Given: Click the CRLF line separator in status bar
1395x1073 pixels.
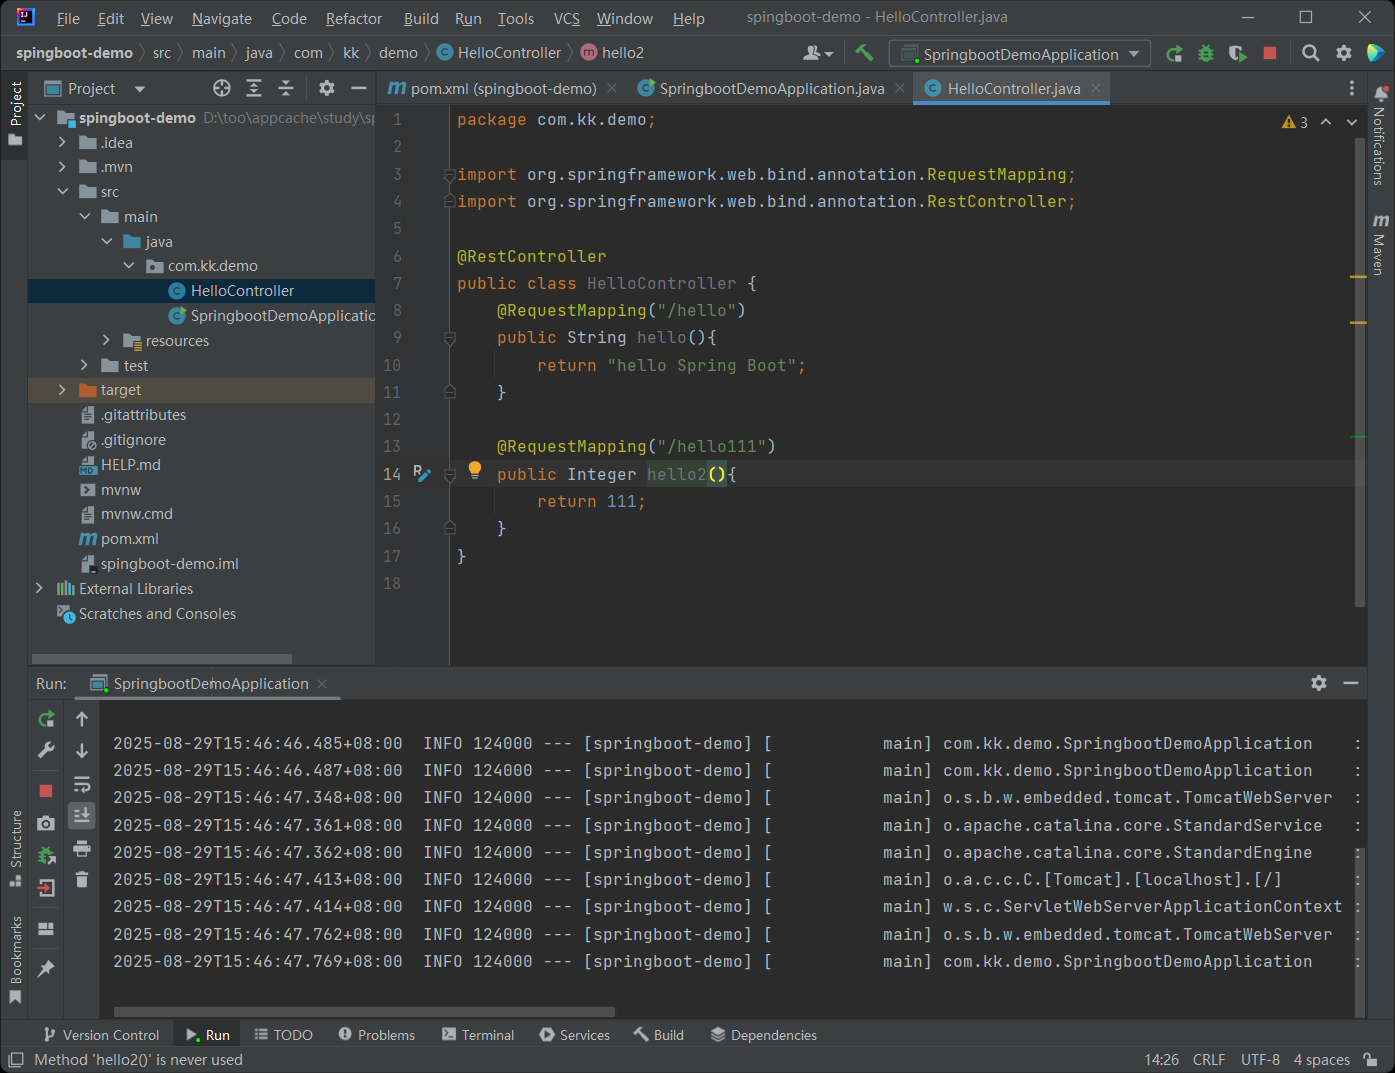Looking at the screenshot, I should 1209,1060.
